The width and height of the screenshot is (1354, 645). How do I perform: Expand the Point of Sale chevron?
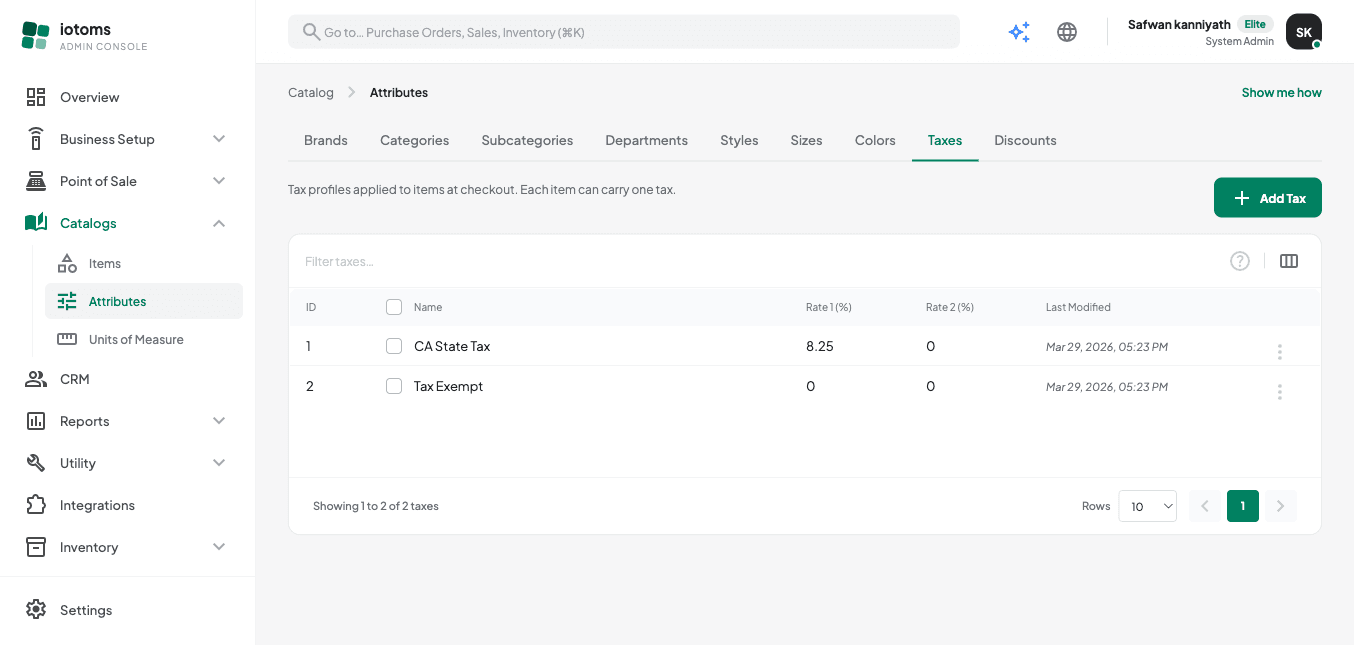pyautogui.click(x=219, y=181)
